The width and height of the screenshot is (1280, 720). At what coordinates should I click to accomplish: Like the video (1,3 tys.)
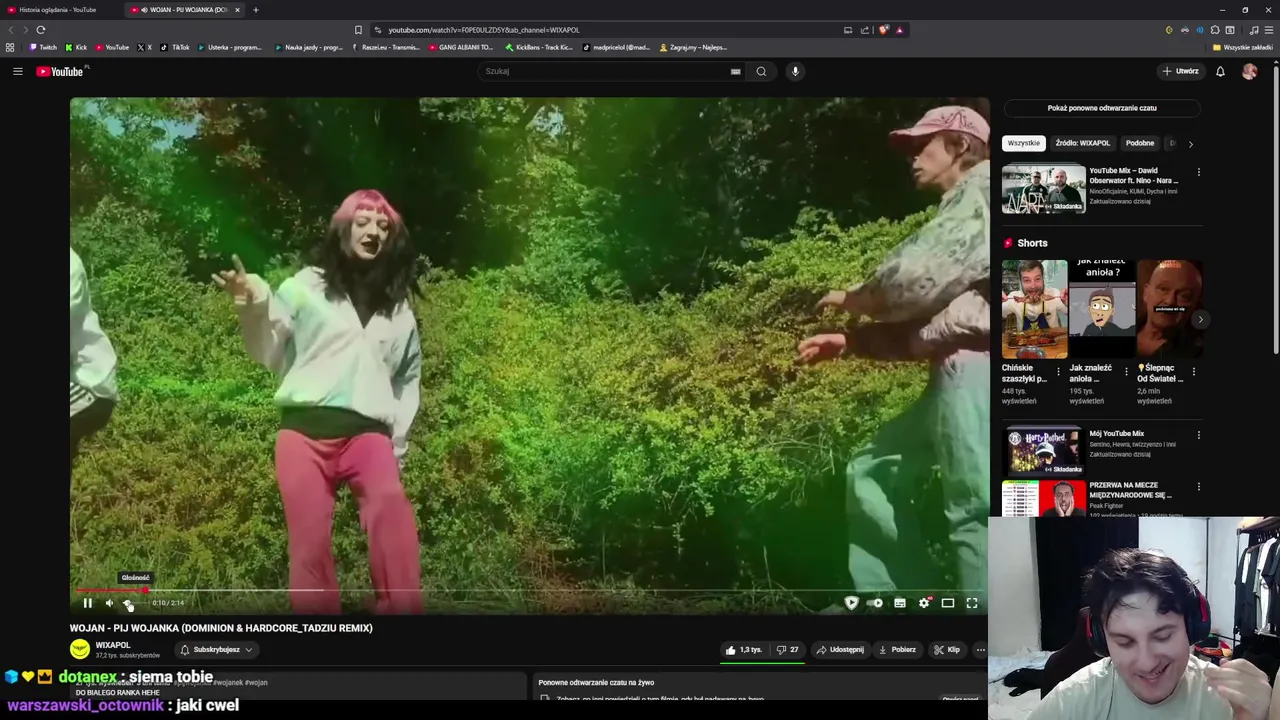coord(744,650)
